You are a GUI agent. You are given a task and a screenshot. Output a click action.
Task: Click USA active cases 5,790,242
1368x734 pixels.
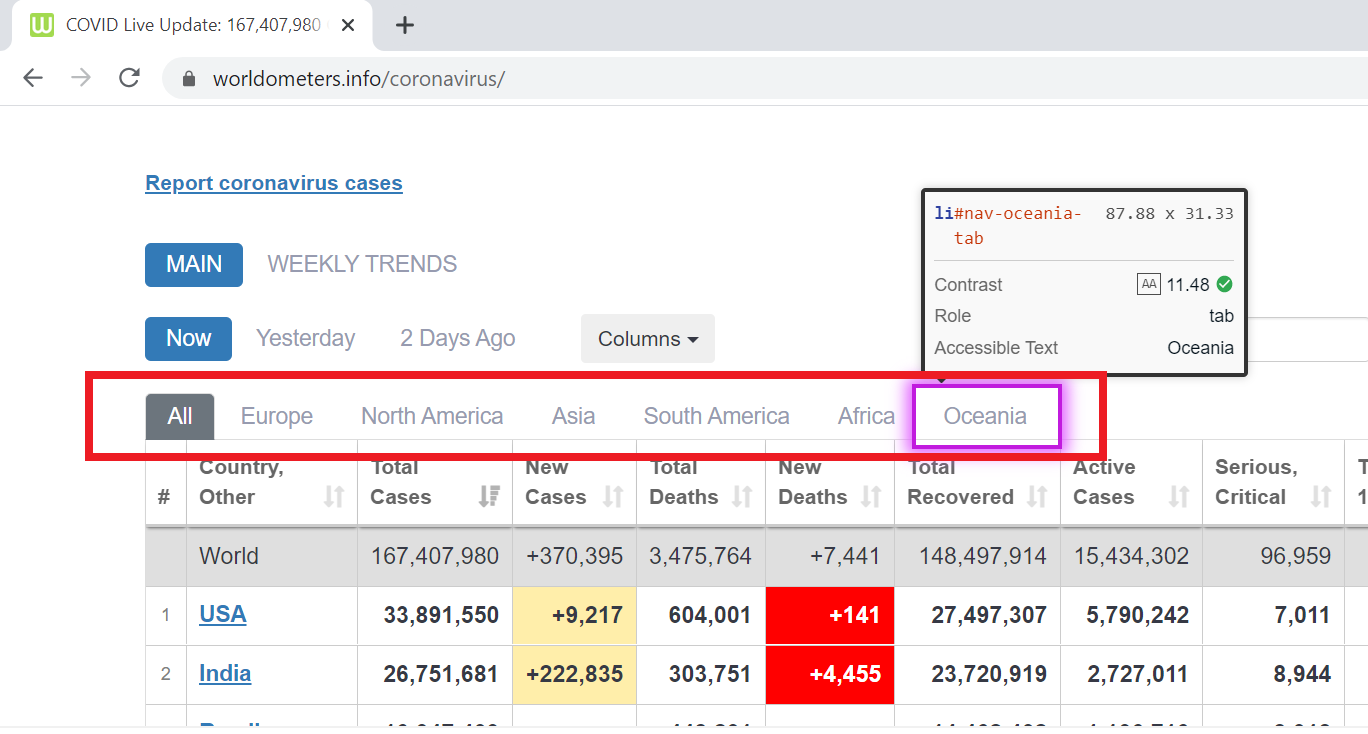point(1138,615)
